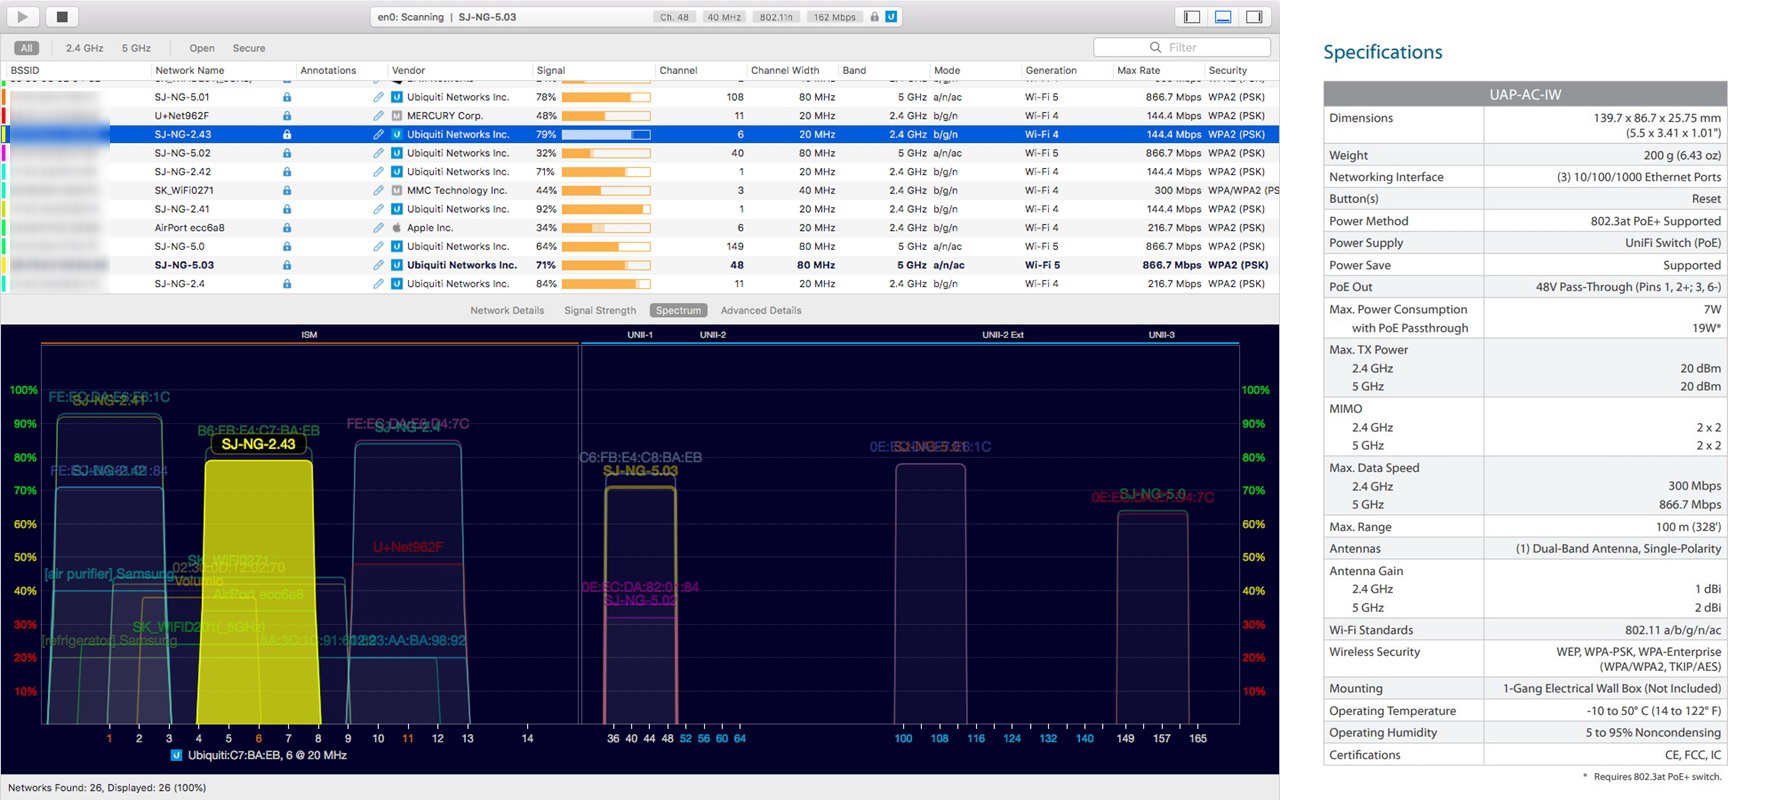Viewport: 1771px width, 800px height.
Task: Click the lock icon for SJ-NG-5.01
Action: coord(287,97)
